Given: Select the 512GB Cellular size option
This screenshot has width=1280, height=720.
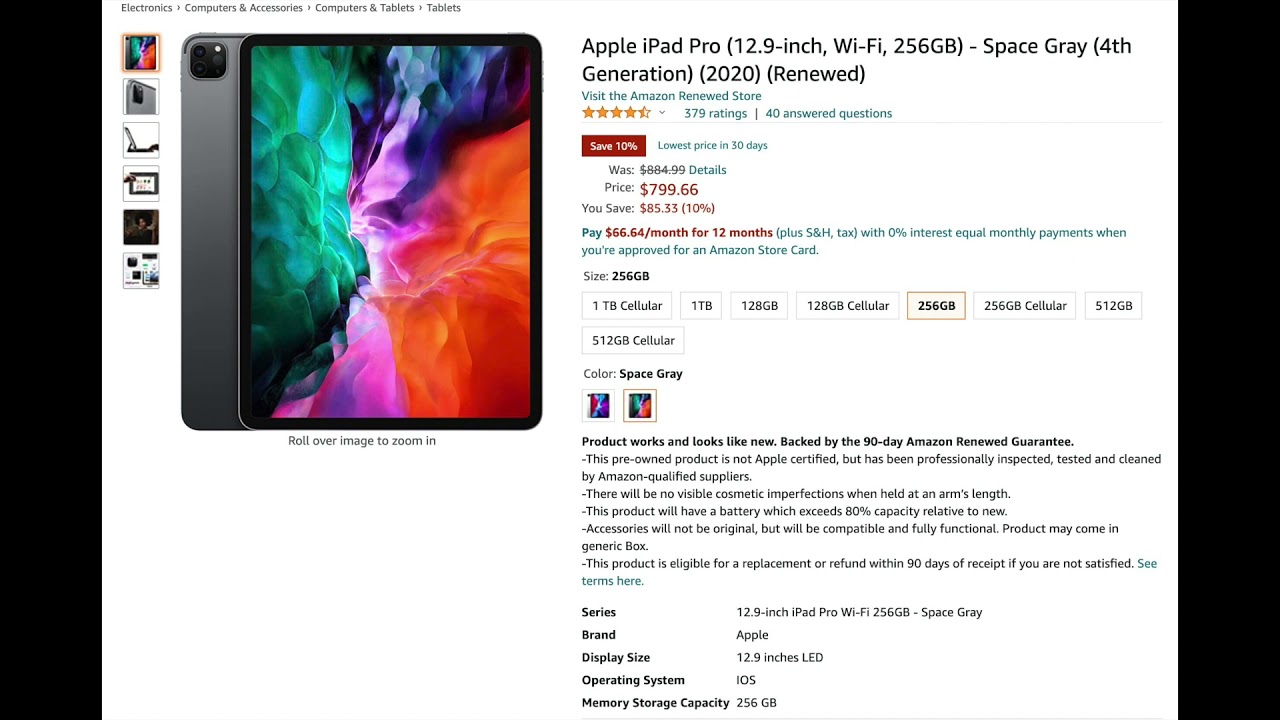Looking at the screenshot, I should 633,340.
